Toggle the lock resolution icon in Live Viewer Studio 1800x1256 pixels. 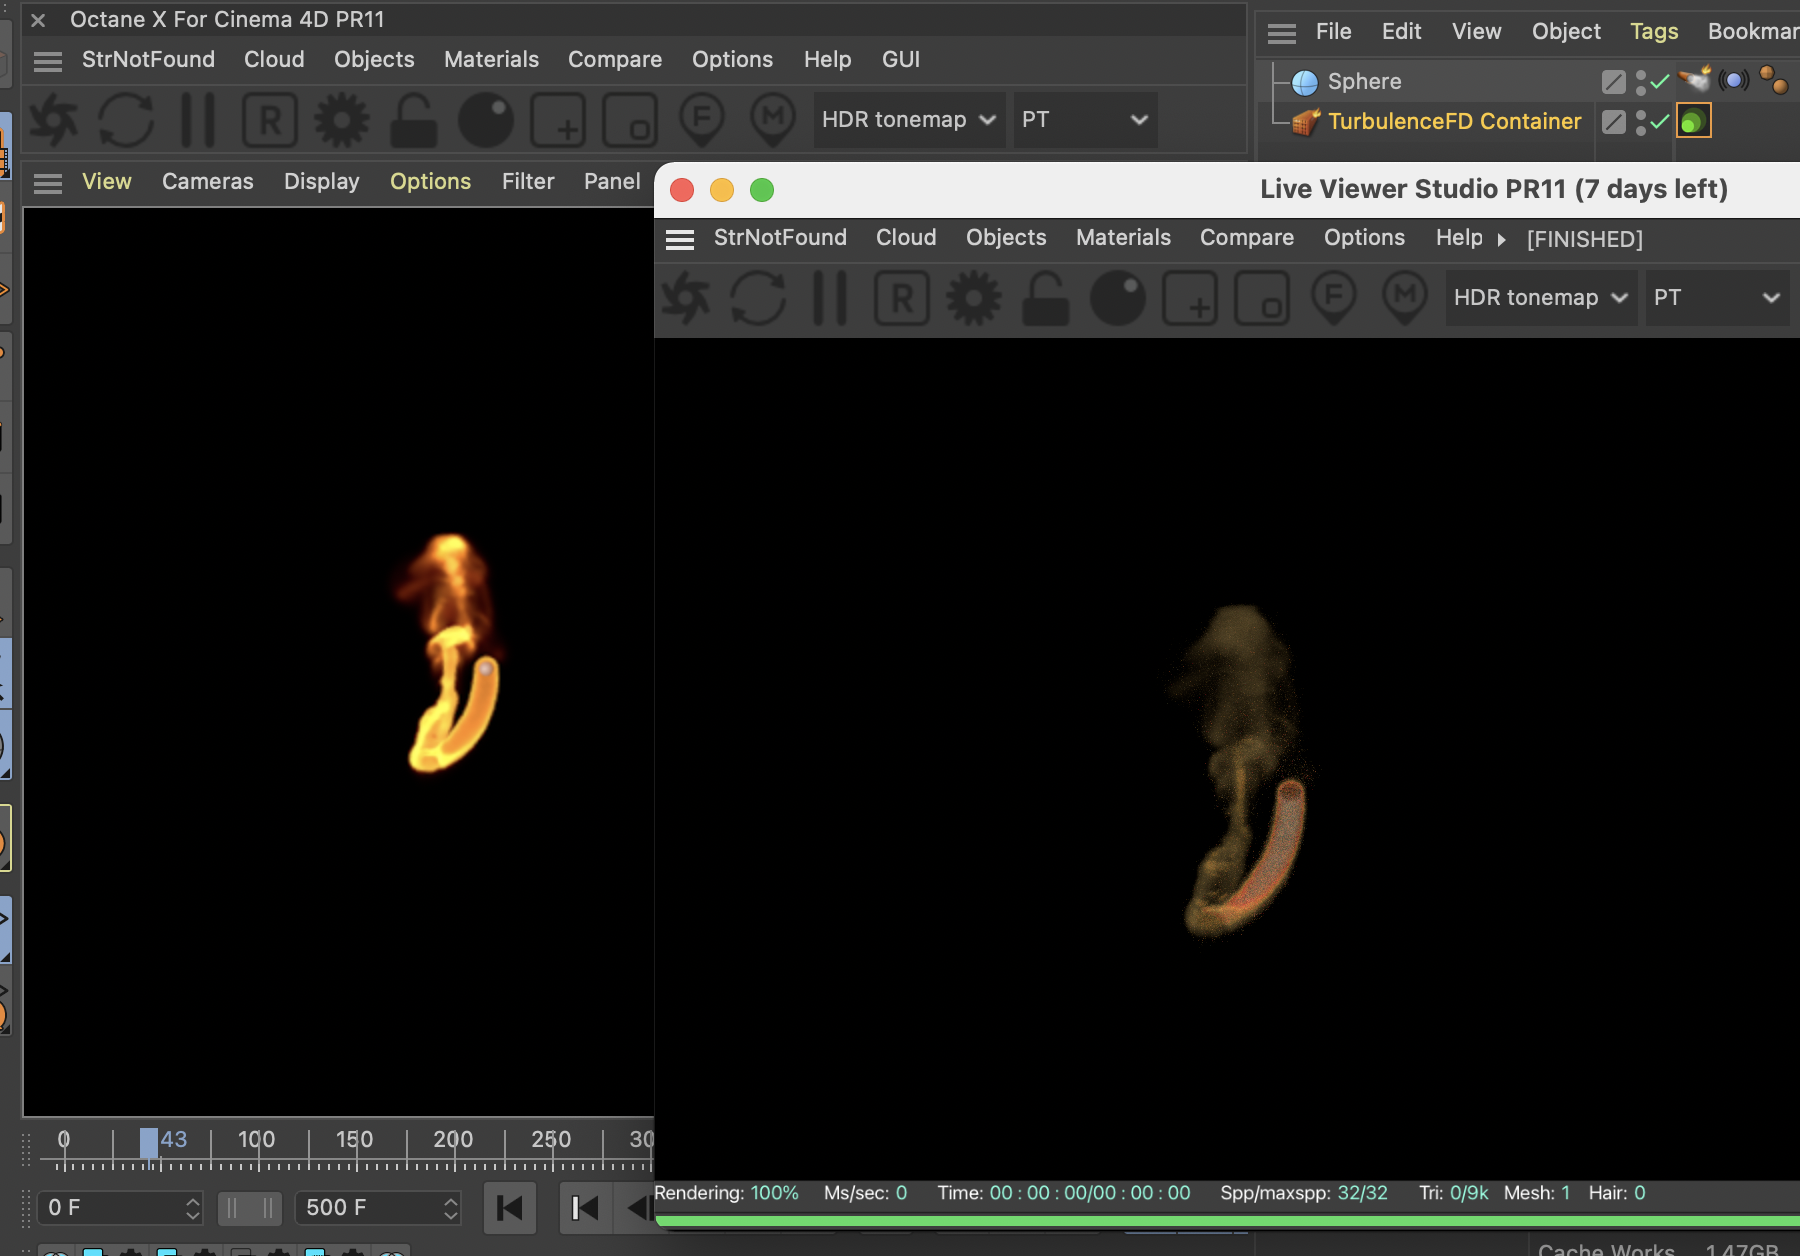point(1046,298)
